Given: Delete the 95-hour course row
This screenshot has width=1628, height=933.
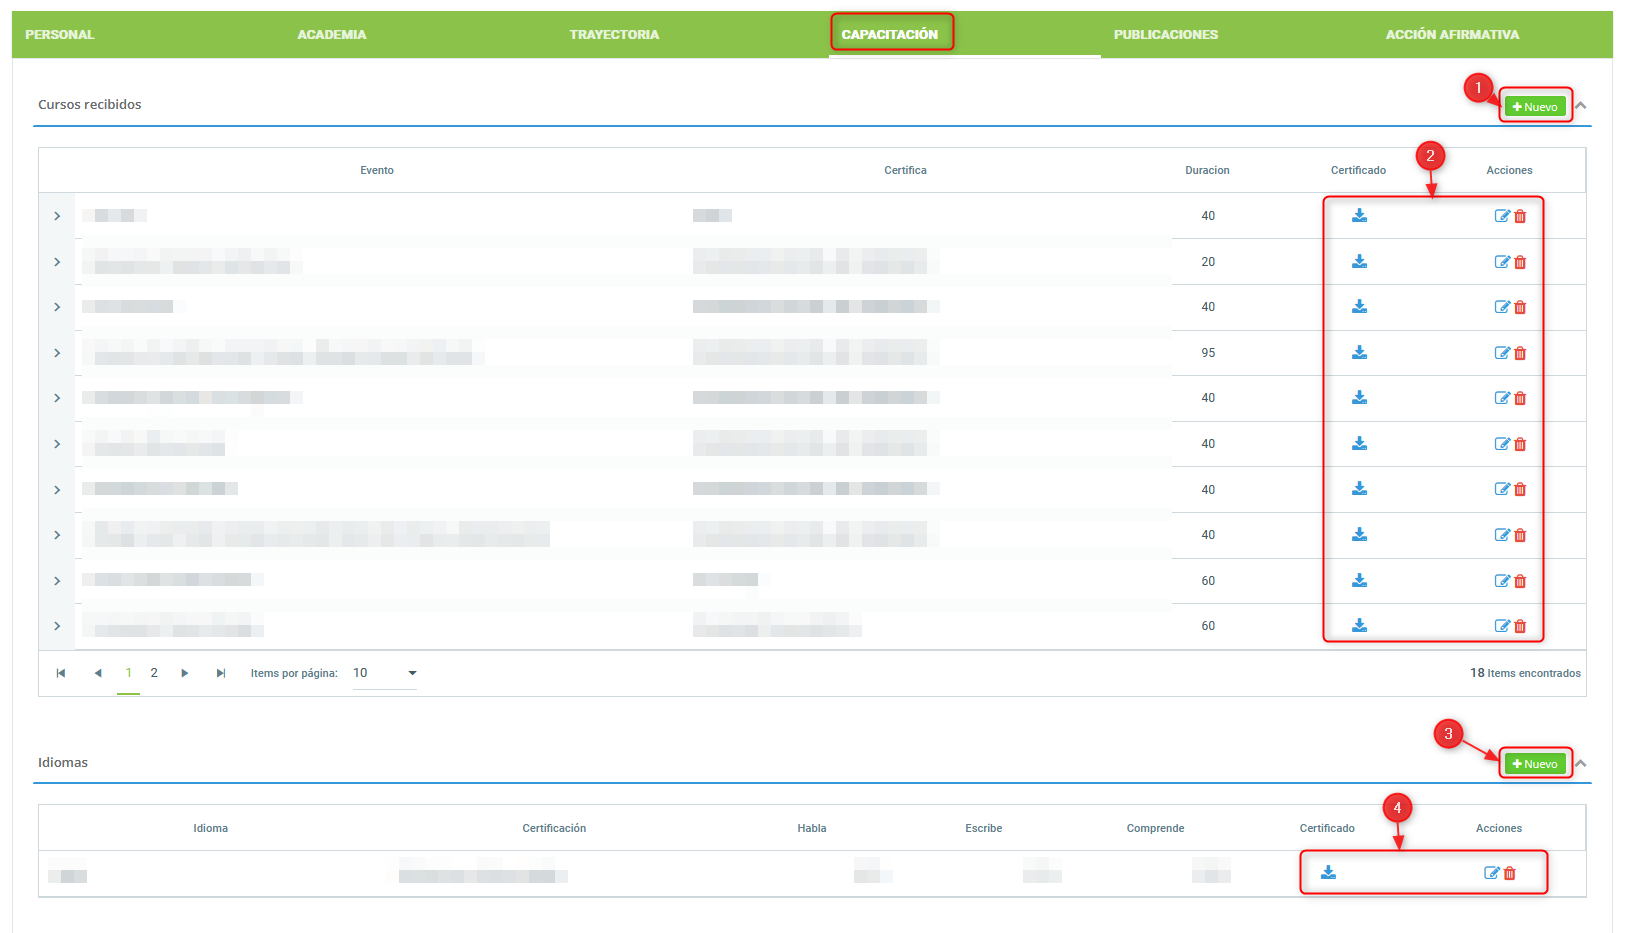Looking at the screenshot, I should pyautogui.click(x=1520, y=353).
